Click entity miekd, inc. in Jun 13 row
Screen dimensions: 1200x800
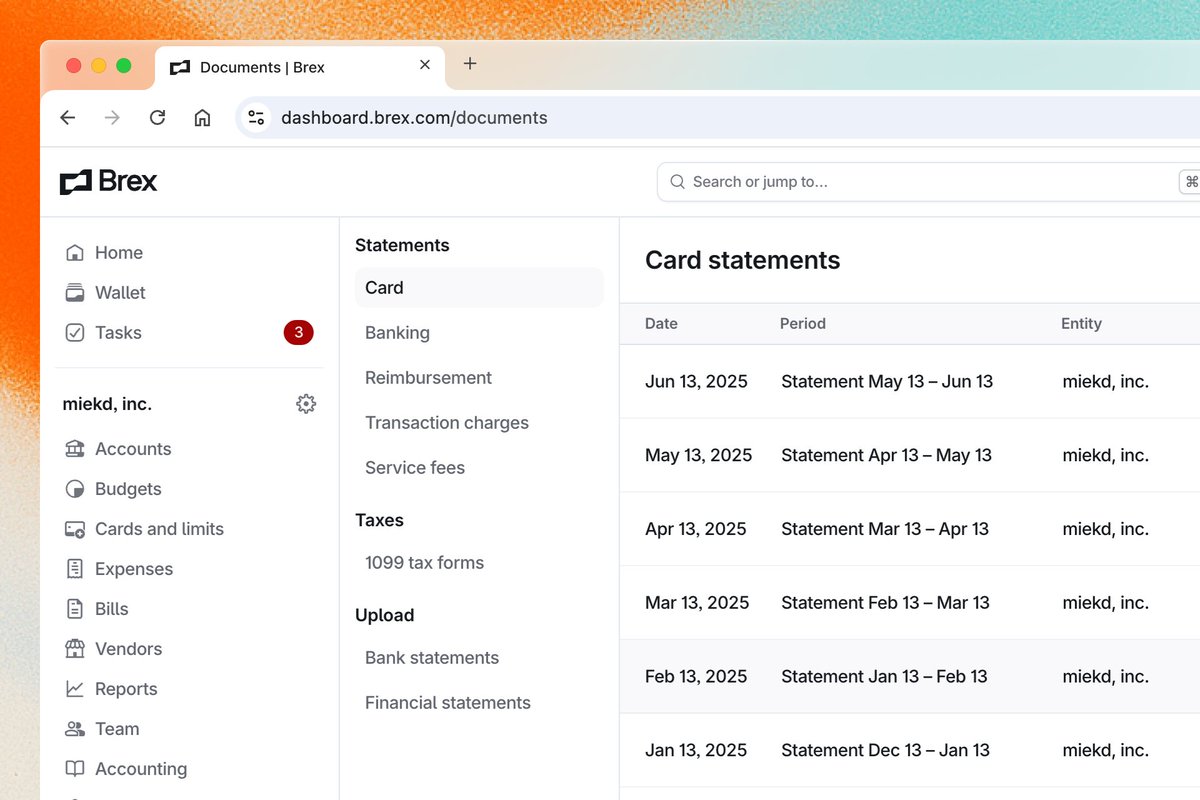pyautogui.click(x=1105, y=382)
